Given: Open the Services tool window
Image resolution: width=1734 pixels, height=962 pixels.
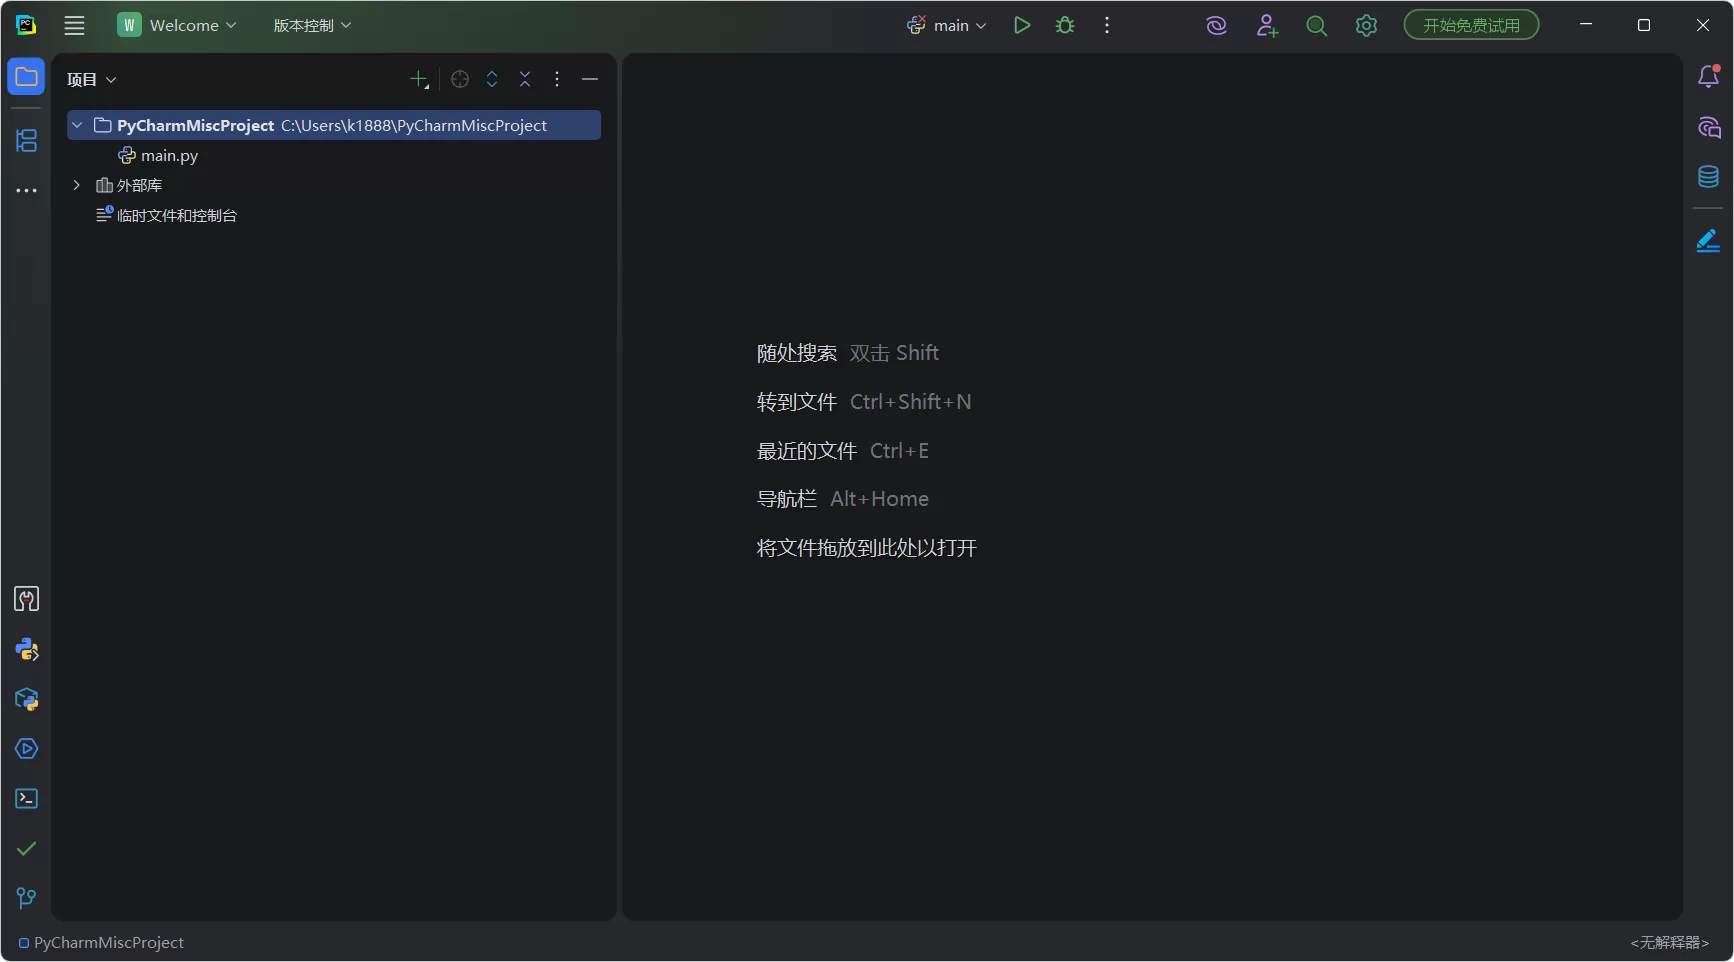Looking at the screenshot, I should tap(26, 749).
